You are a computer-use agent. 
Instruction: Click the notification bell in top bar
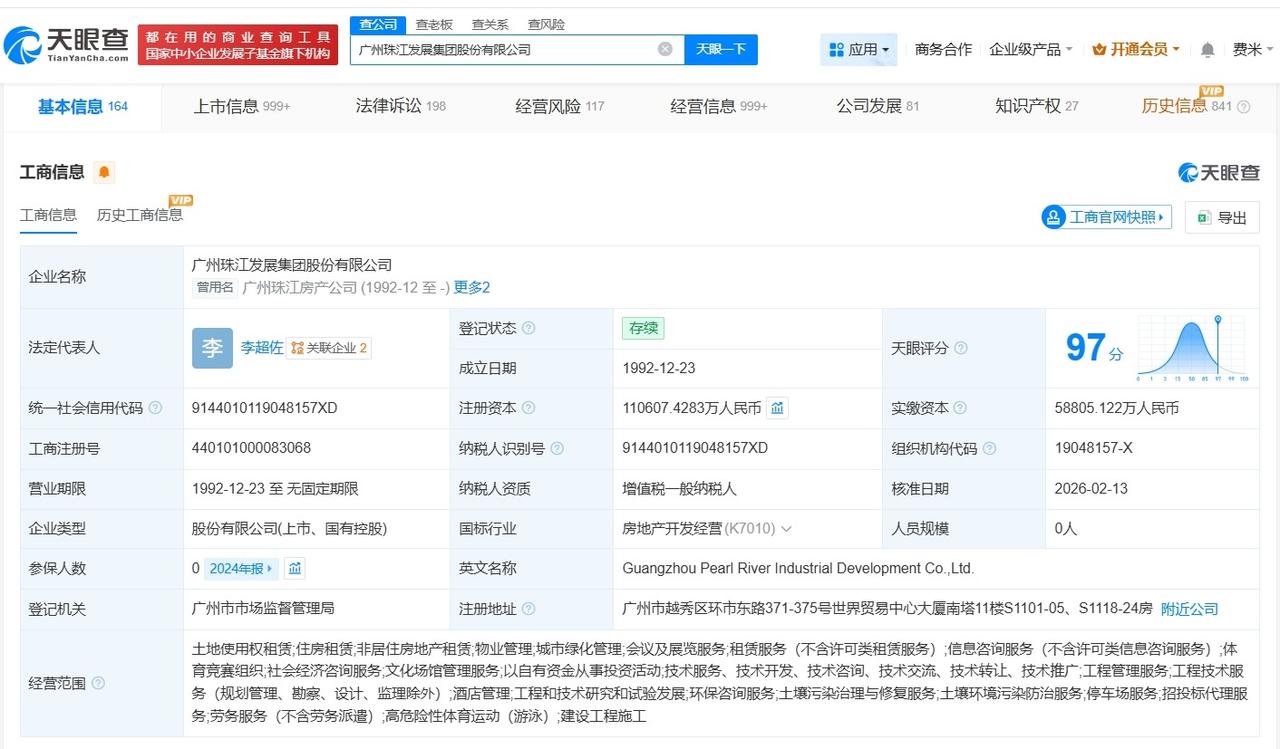[x=1208, y=50]
